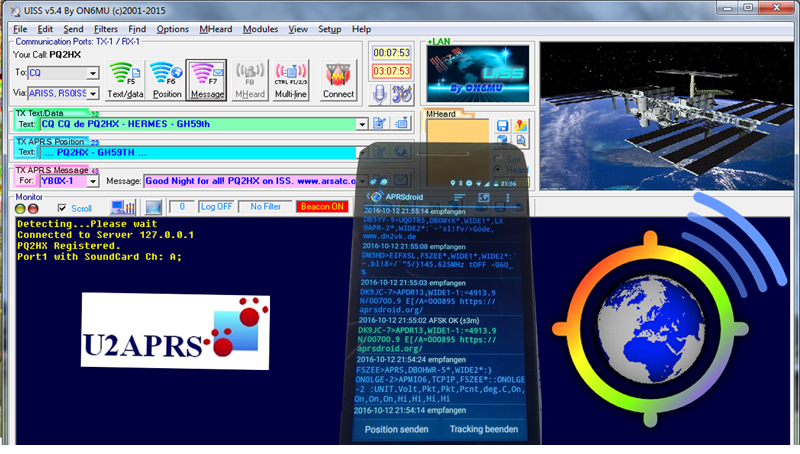Expand the For YB0X-1 dropdown

pos(92,181)
